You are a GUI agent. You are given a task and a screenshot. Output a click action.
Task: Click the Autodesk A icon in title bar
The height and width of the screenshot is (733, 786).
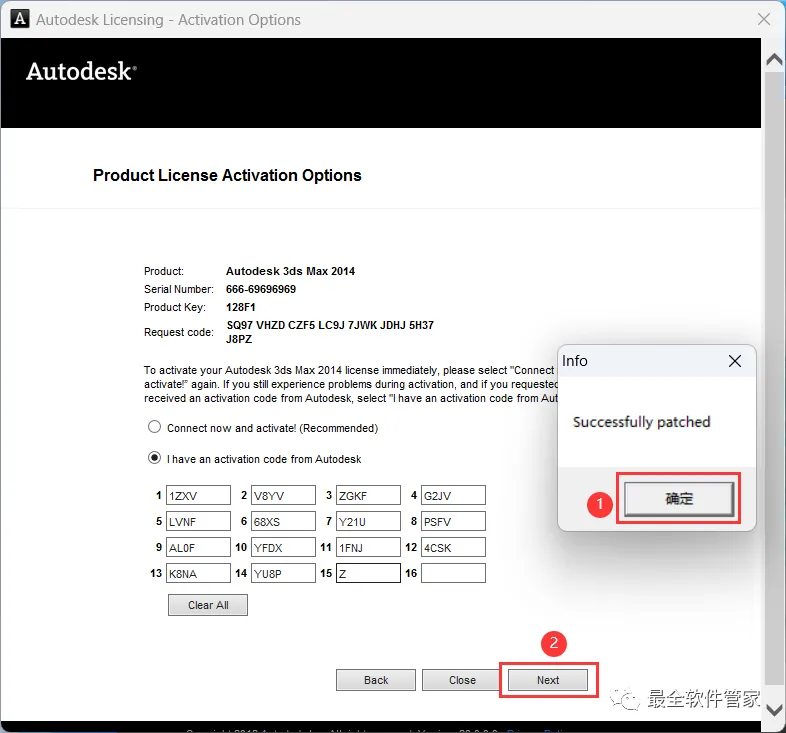tap(20, 19)
